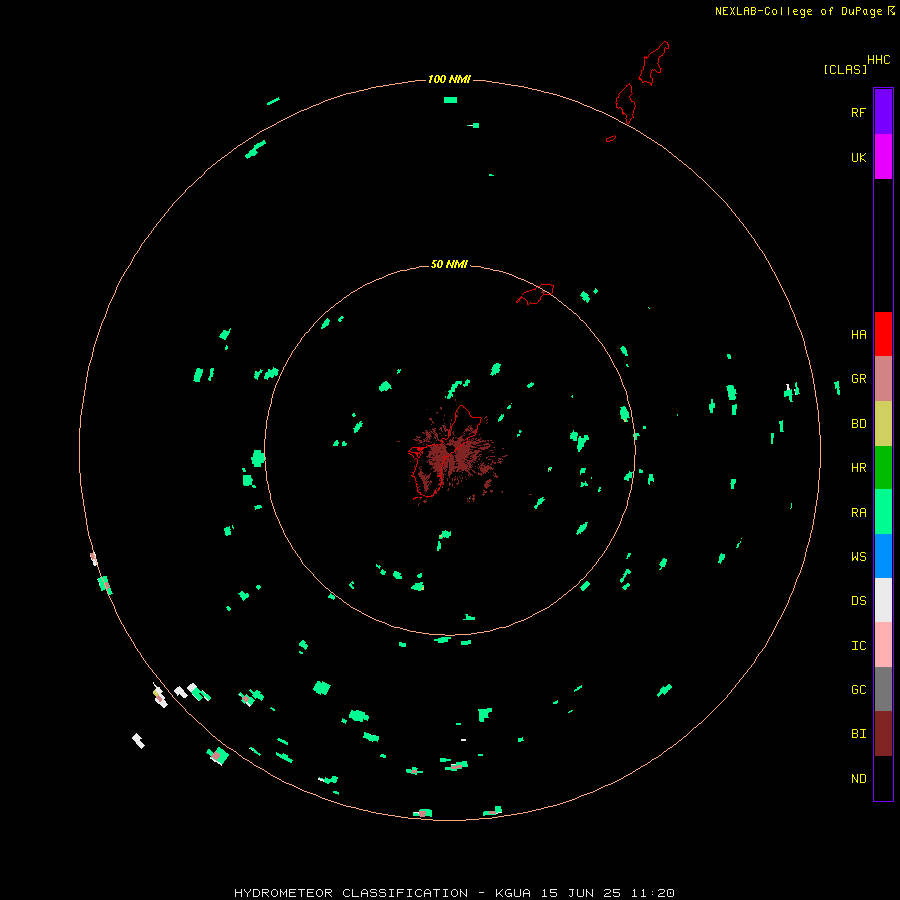
Task: Click the GC gray legend swatch
Action: (883, 689)
